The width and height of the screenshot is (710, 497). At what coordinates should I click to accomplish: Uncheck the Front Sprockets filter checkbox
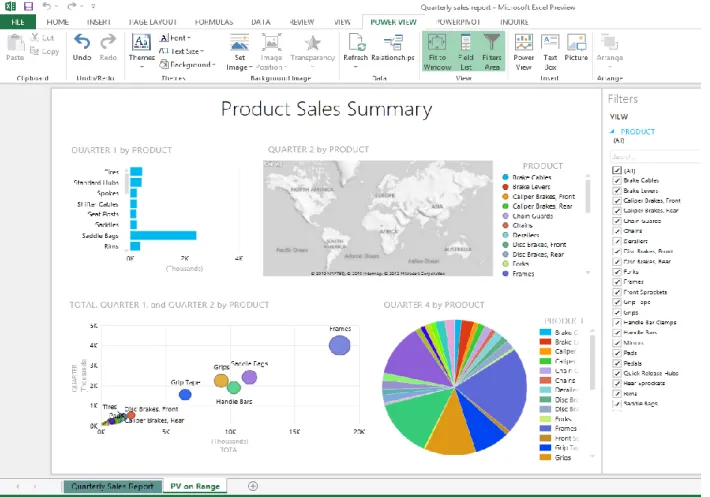[616, 292]
